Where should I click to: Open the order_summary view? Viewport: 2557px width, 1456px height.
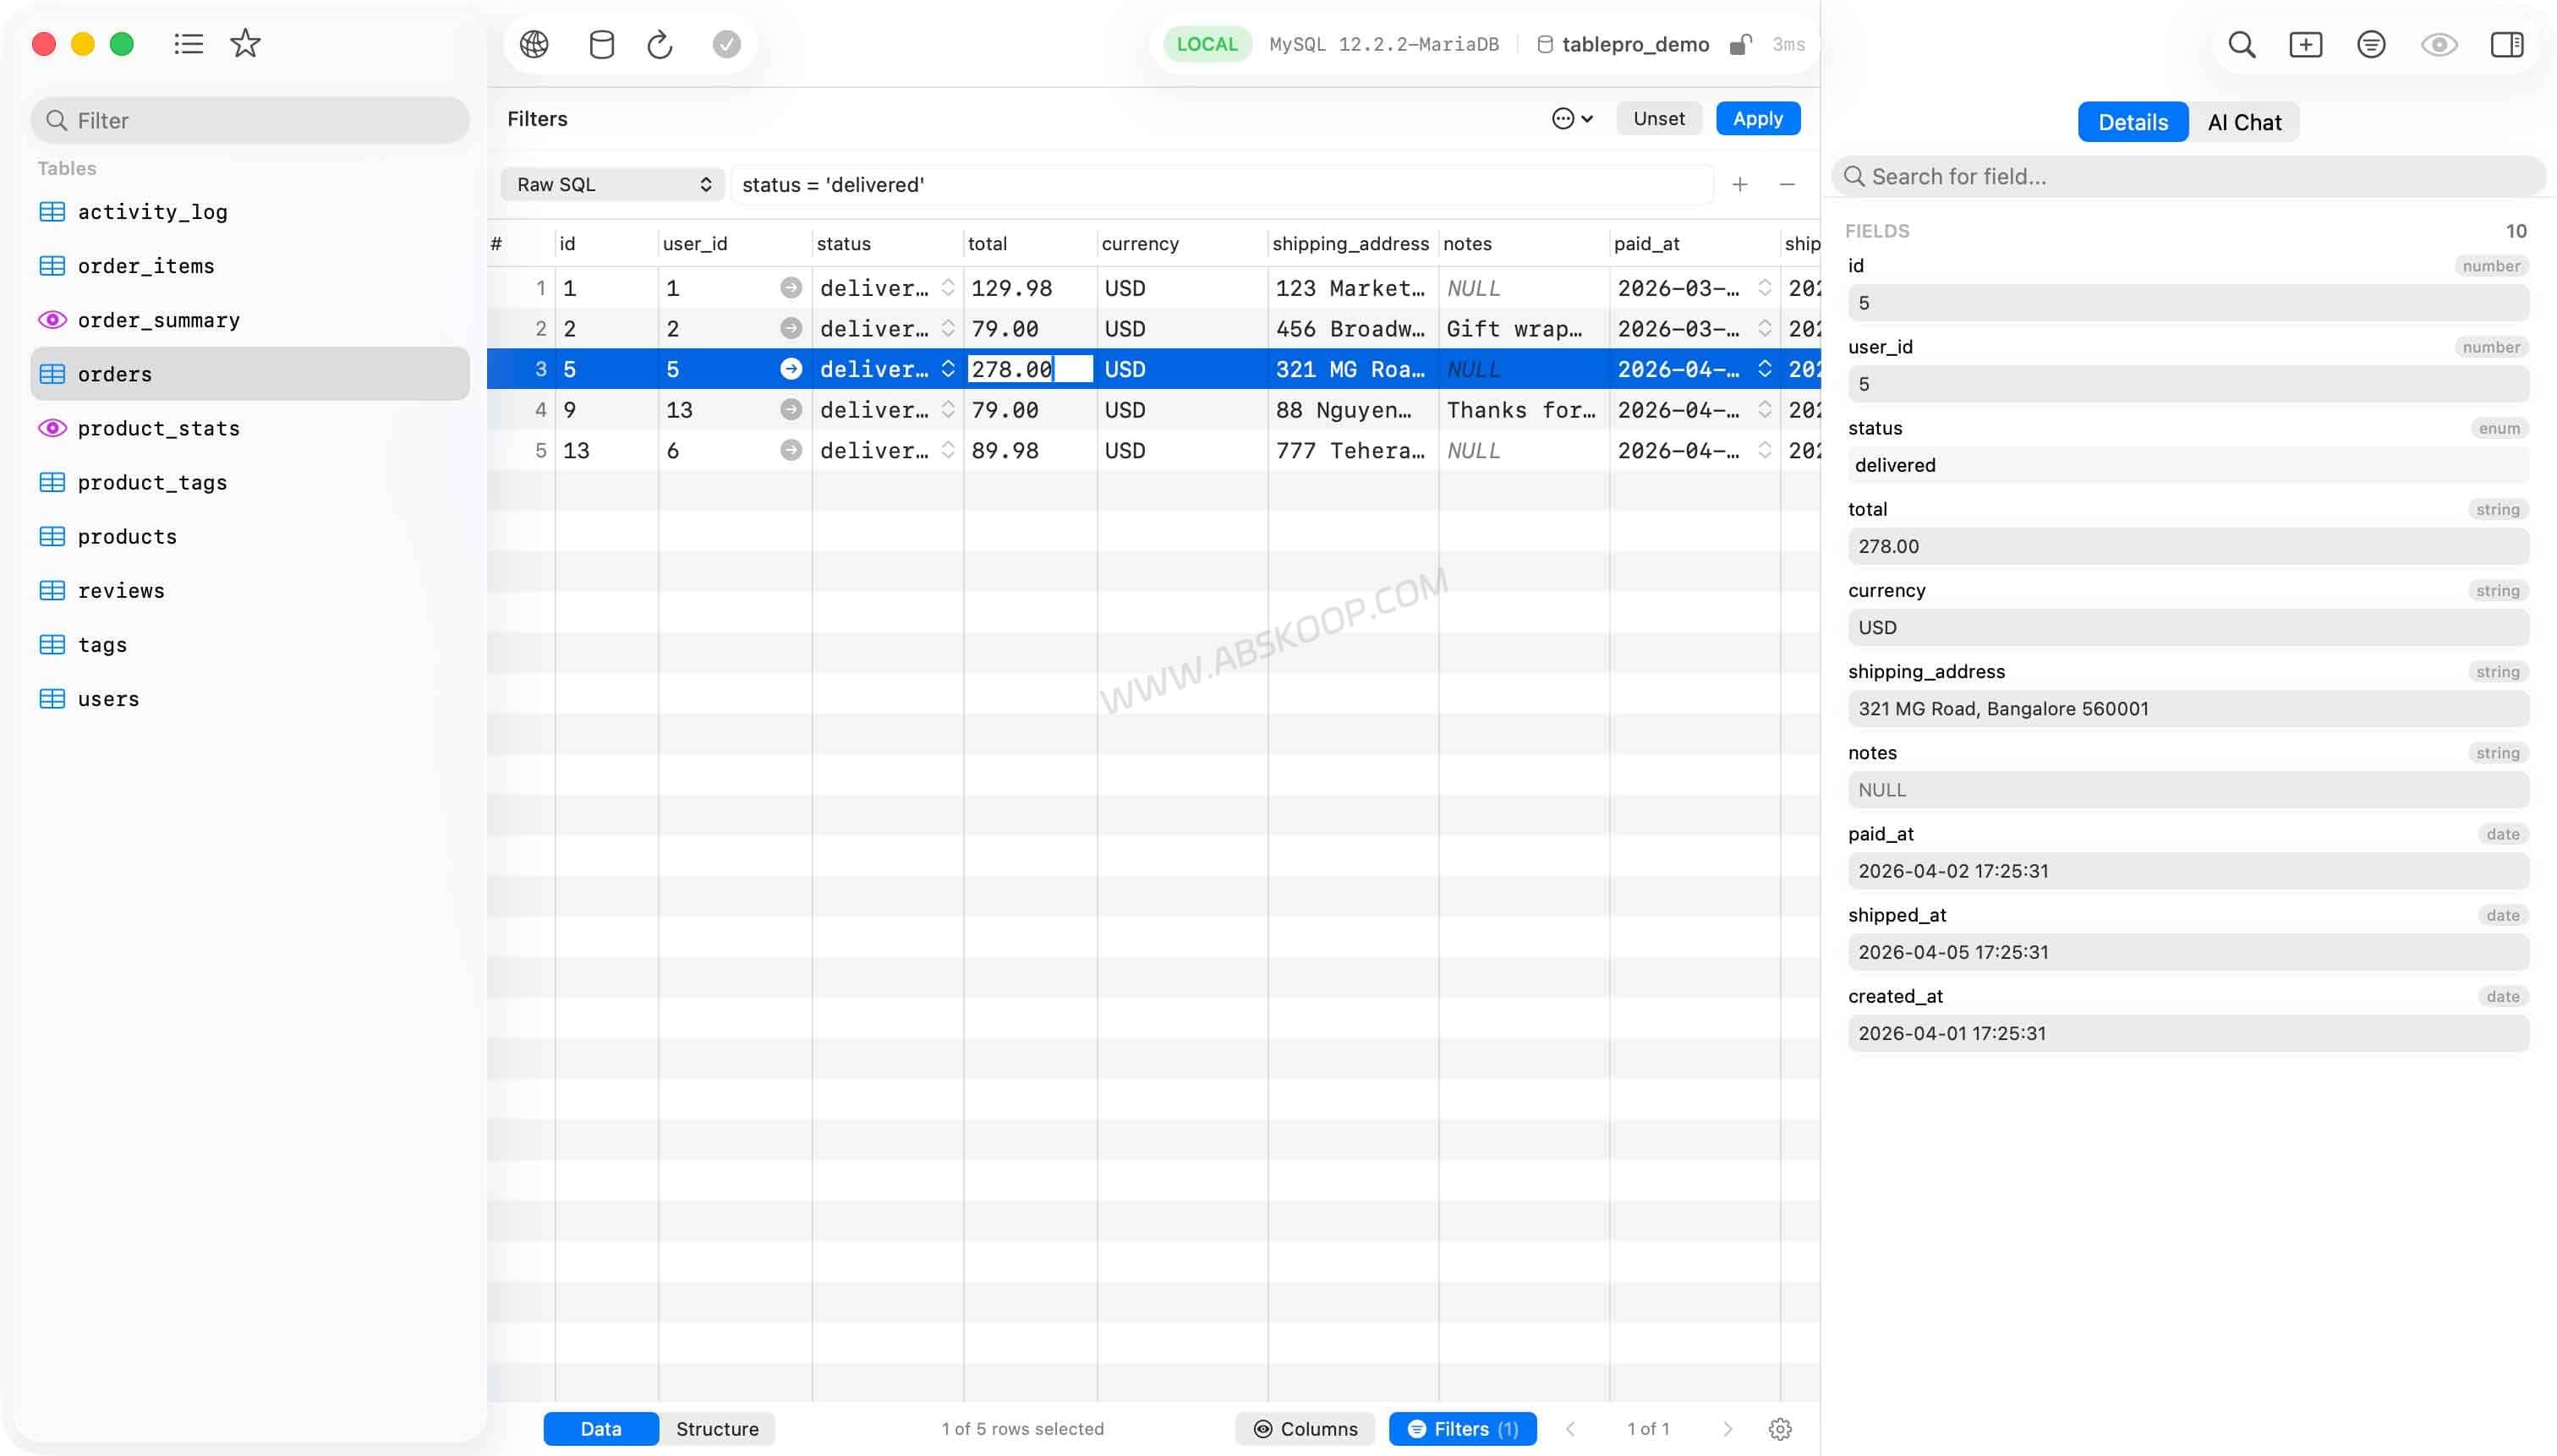click(x=250, y=320)
